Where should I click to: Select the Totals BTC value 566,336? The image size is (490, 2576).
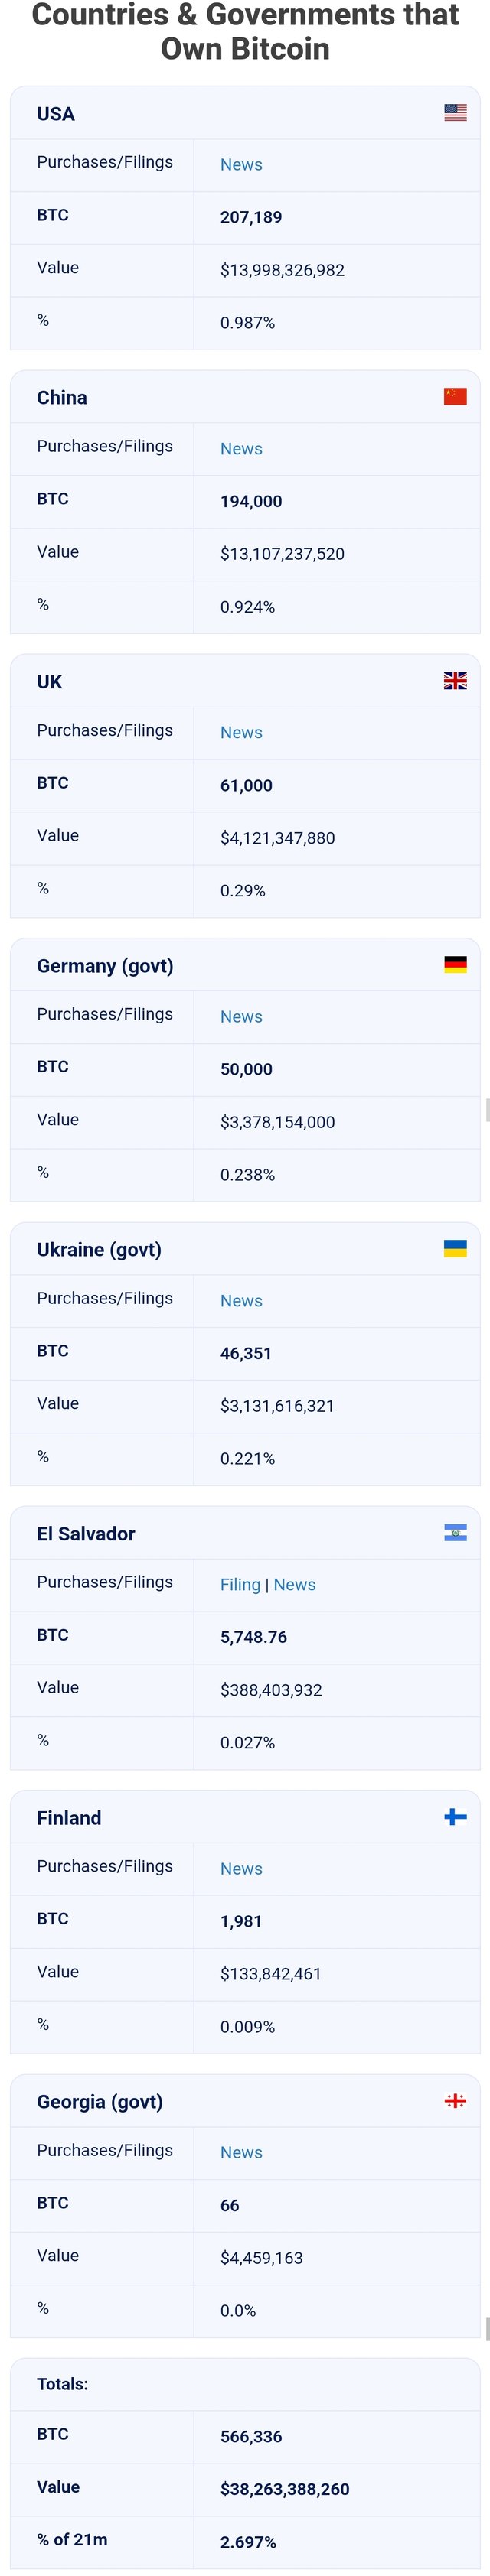(x=251, y=2437)
